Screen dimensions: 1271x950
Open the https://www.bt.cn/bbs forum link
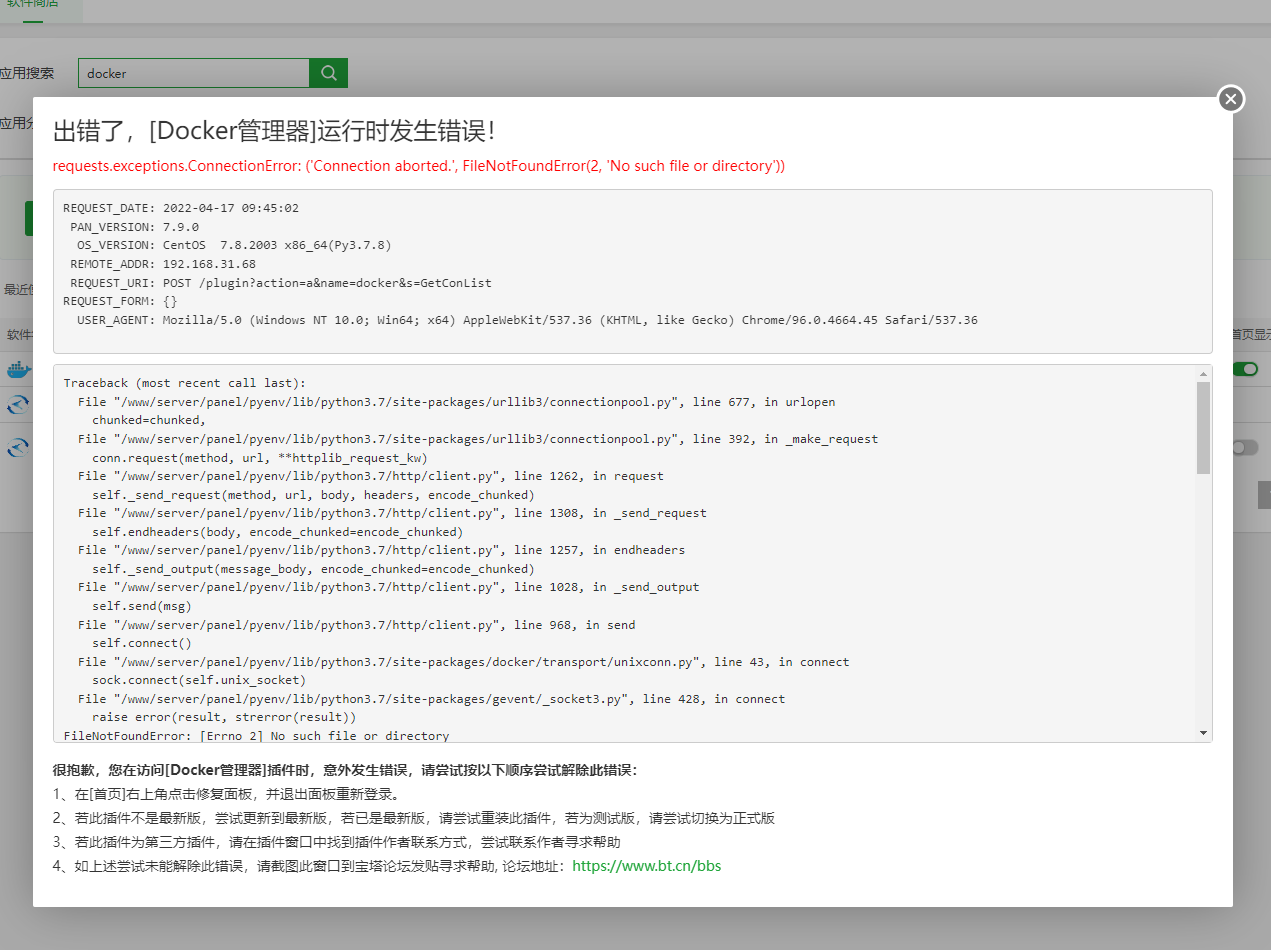[646, 866]
